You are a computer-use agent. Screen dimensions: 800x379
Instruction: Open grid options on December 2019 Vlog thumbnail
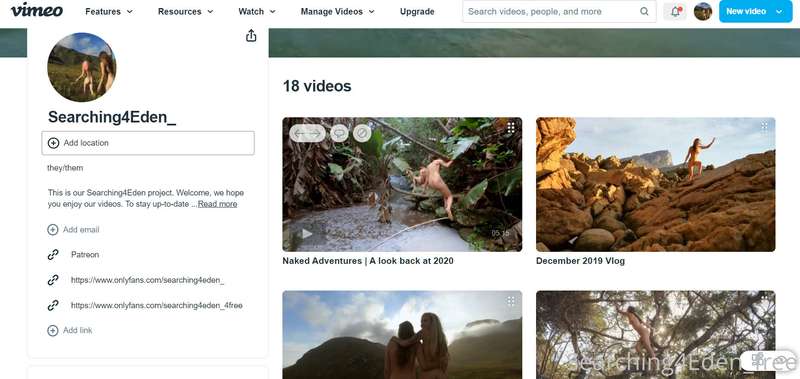(764, 127)
